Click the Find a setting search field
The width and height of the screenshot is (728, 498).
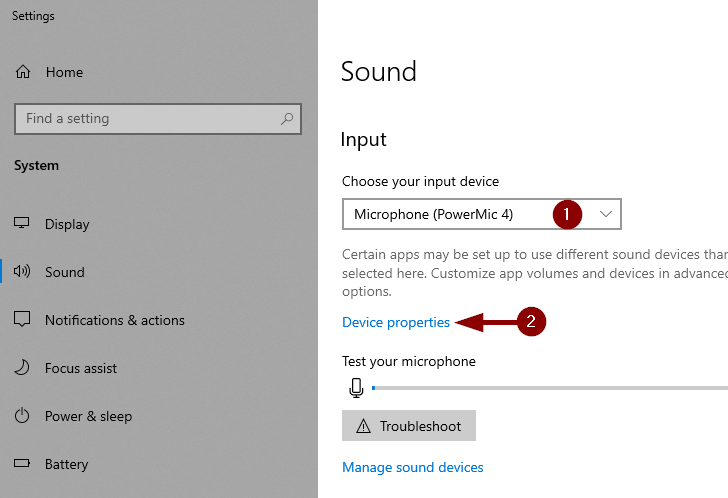click(x=158, y=119)
